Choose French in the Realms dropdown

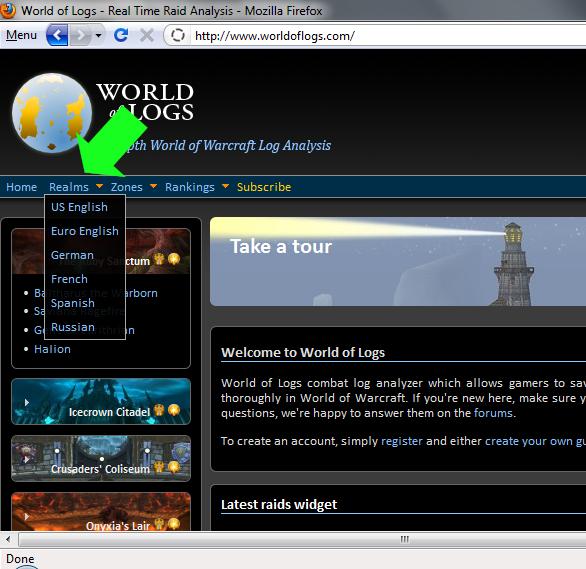[69, 279]
